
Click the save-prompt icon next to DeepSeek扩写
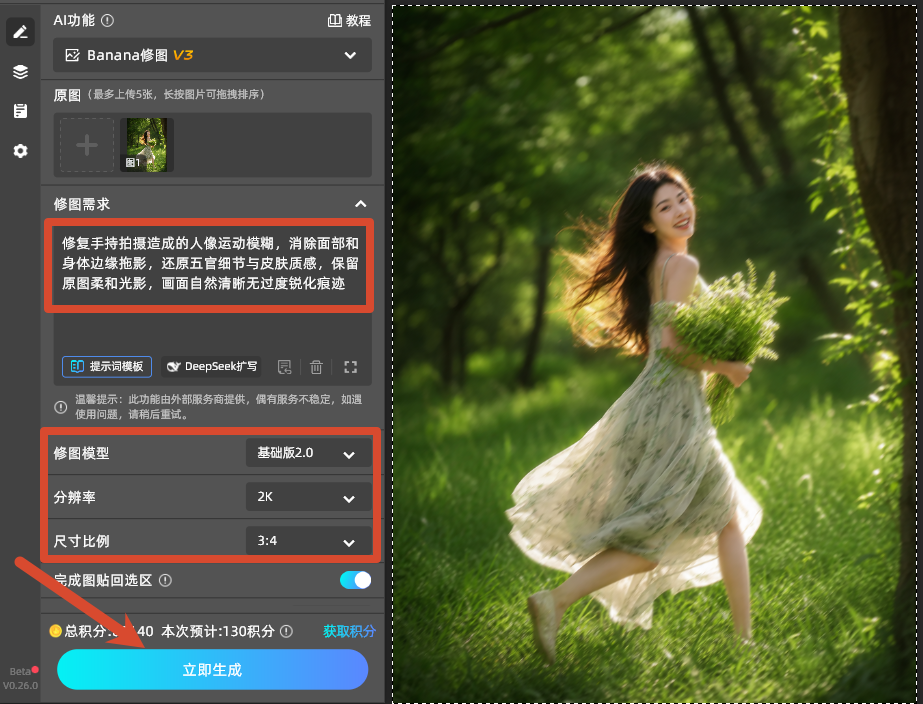click(284, 367)
